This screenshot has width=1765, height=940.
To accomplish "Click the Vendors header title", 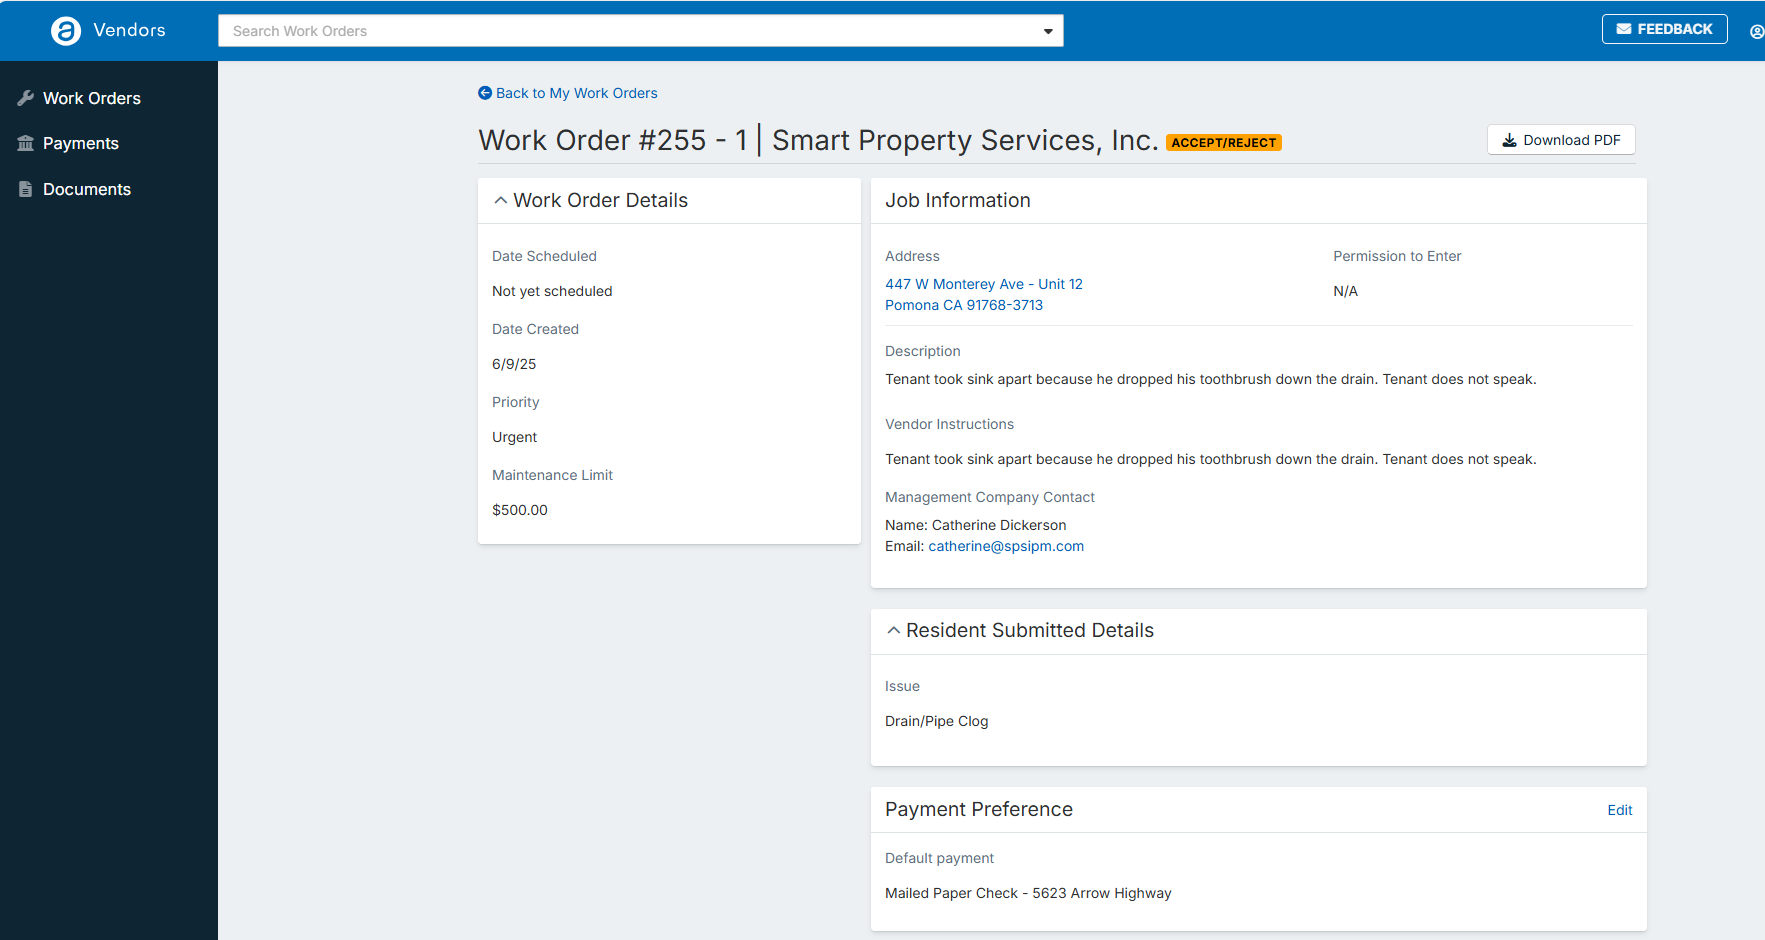I will click(129, 30).
